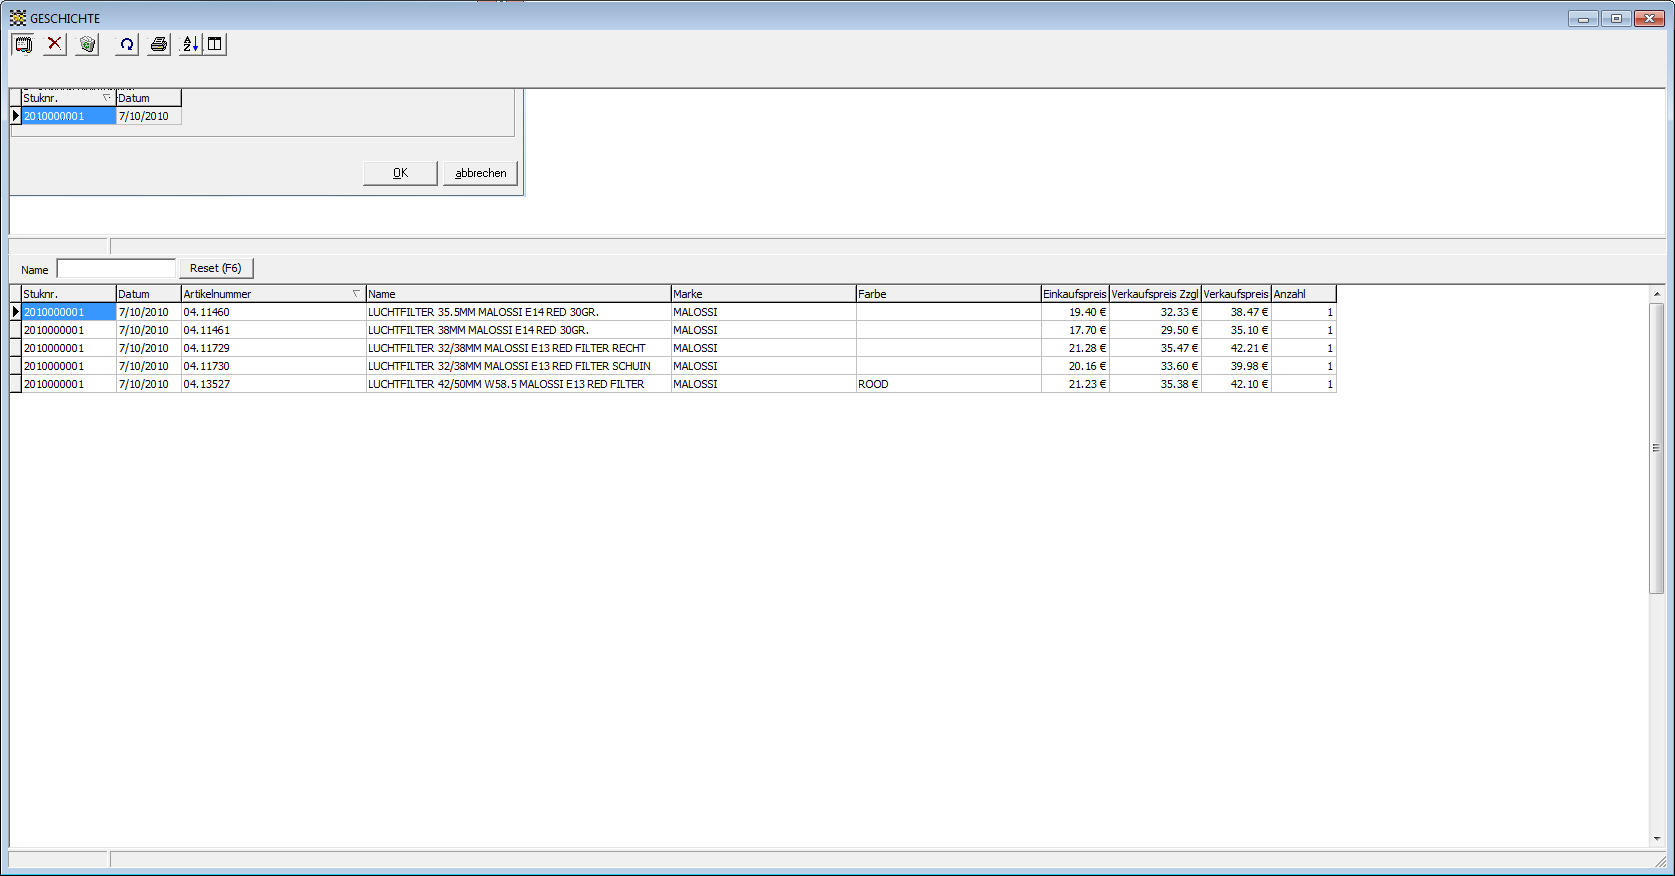
Task: Select article number 04.13527
Action: 273,384
